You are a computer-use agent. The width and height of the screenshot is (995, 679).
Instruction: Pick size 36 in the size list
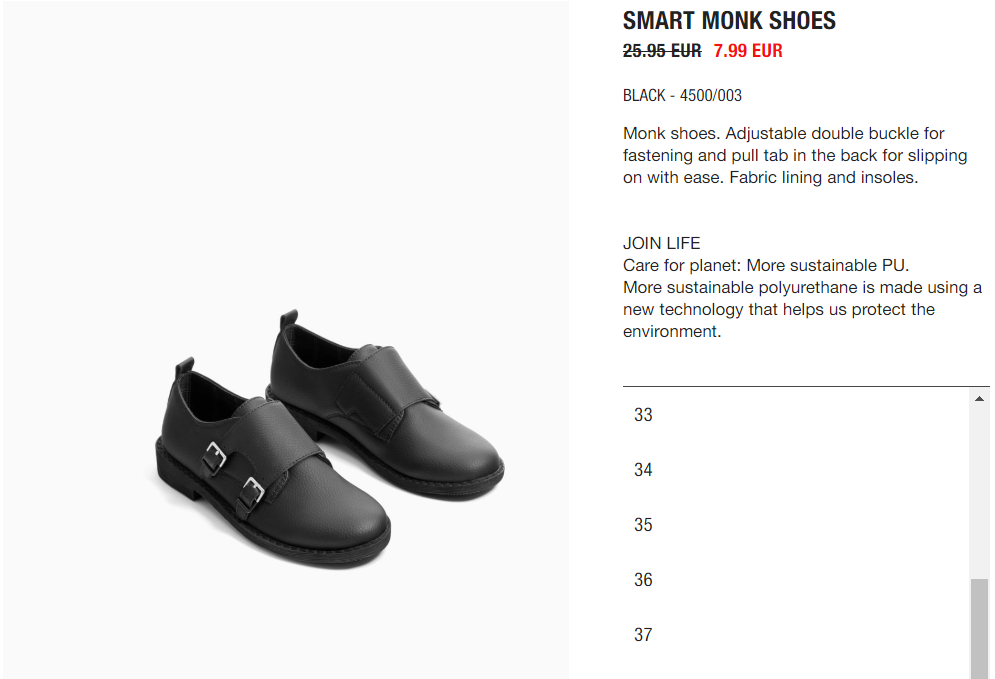796,580
